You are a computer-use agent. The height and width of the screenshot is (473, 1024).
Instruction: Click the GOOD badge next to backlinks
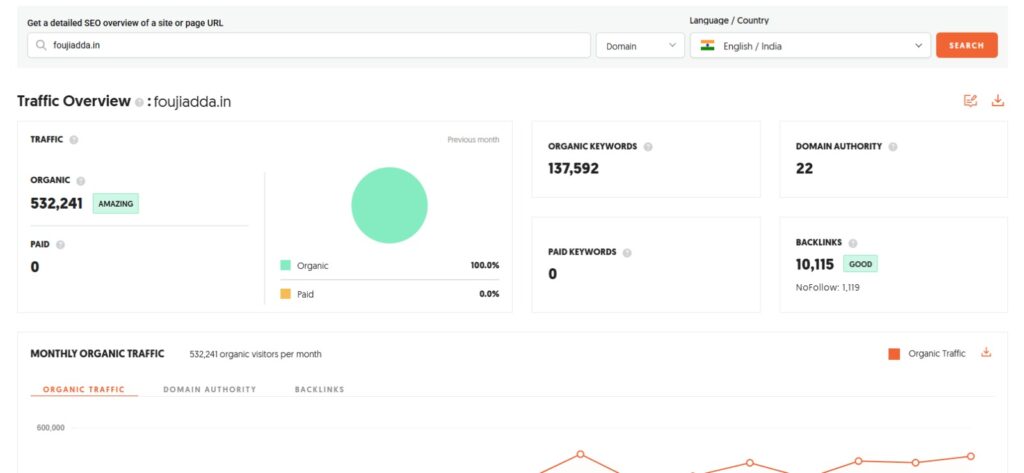click(861, 264)
